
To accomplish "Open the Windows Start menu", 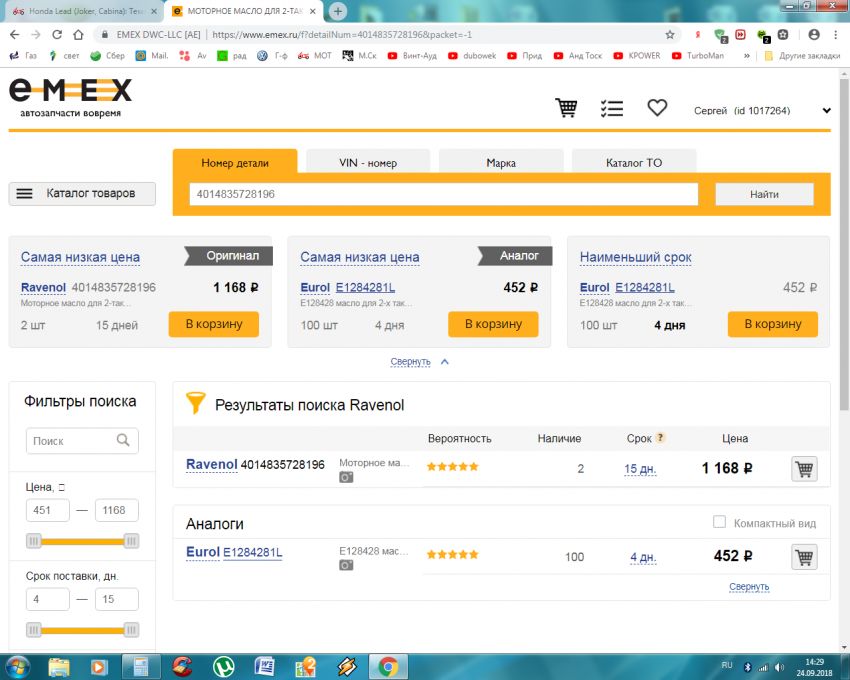I will coord(17,666).
